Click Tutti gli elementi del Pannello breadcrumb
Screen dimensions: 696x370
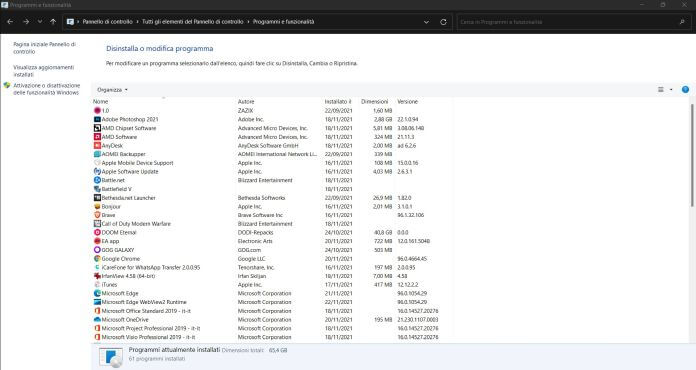click(x=193, y=22)
